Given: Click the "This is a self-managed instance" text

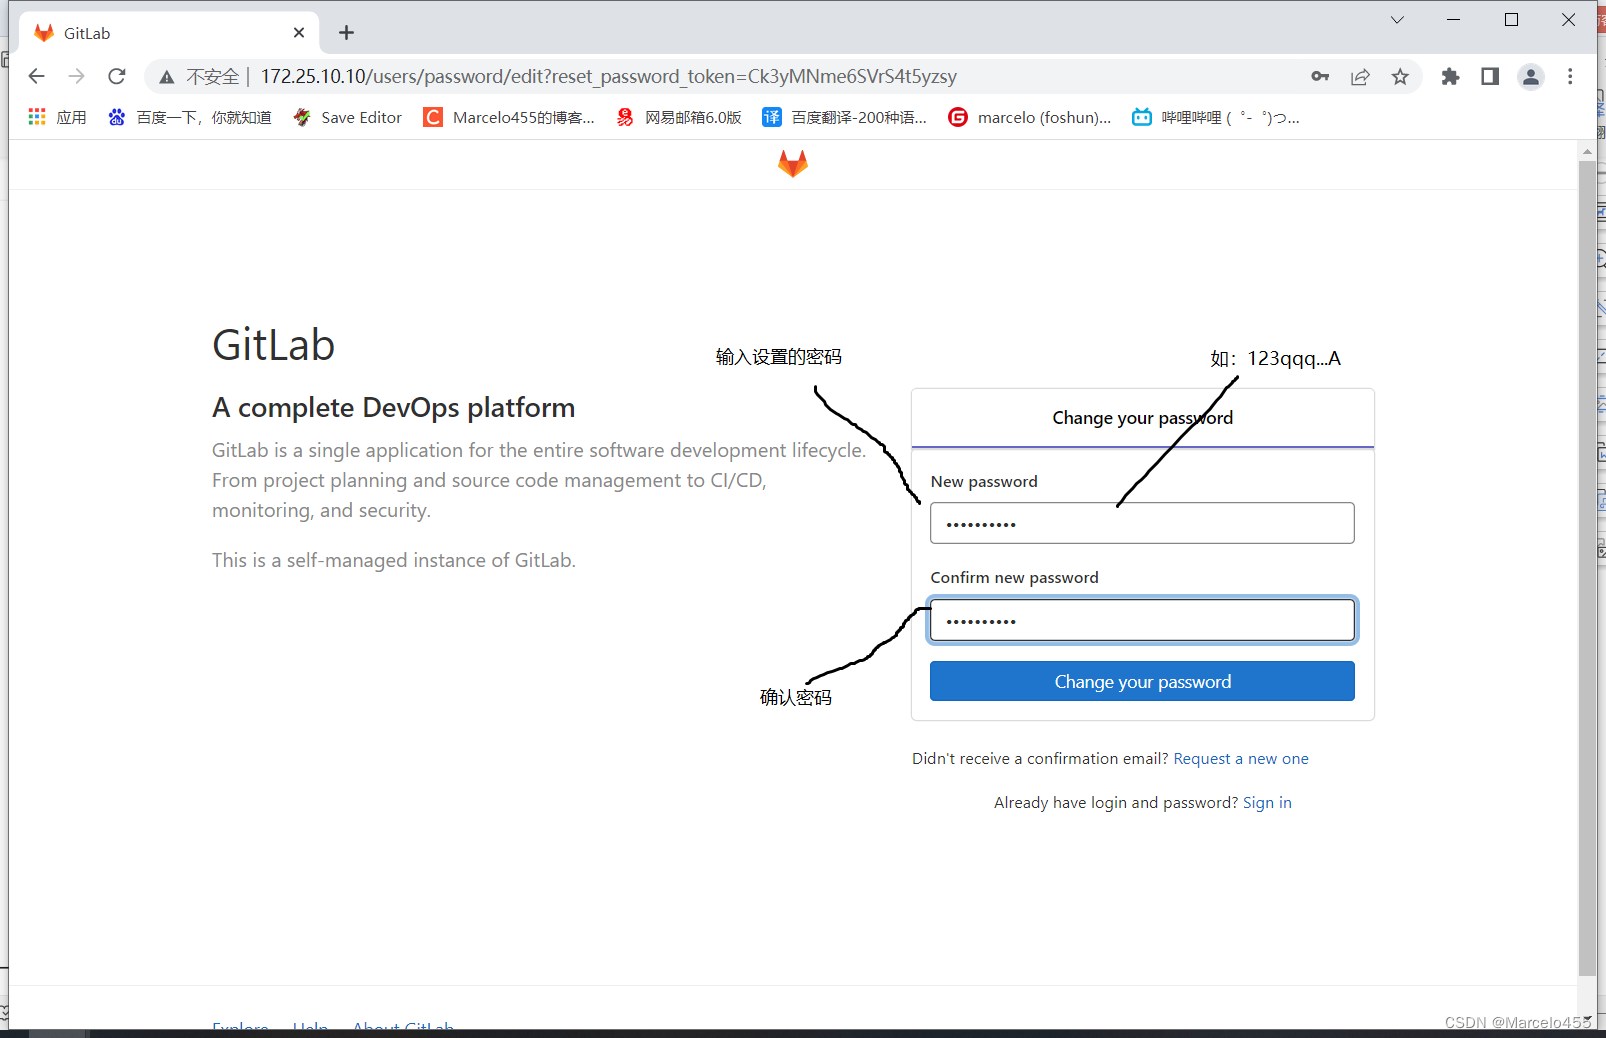Looking at the screenshot, I should (394, 560).
